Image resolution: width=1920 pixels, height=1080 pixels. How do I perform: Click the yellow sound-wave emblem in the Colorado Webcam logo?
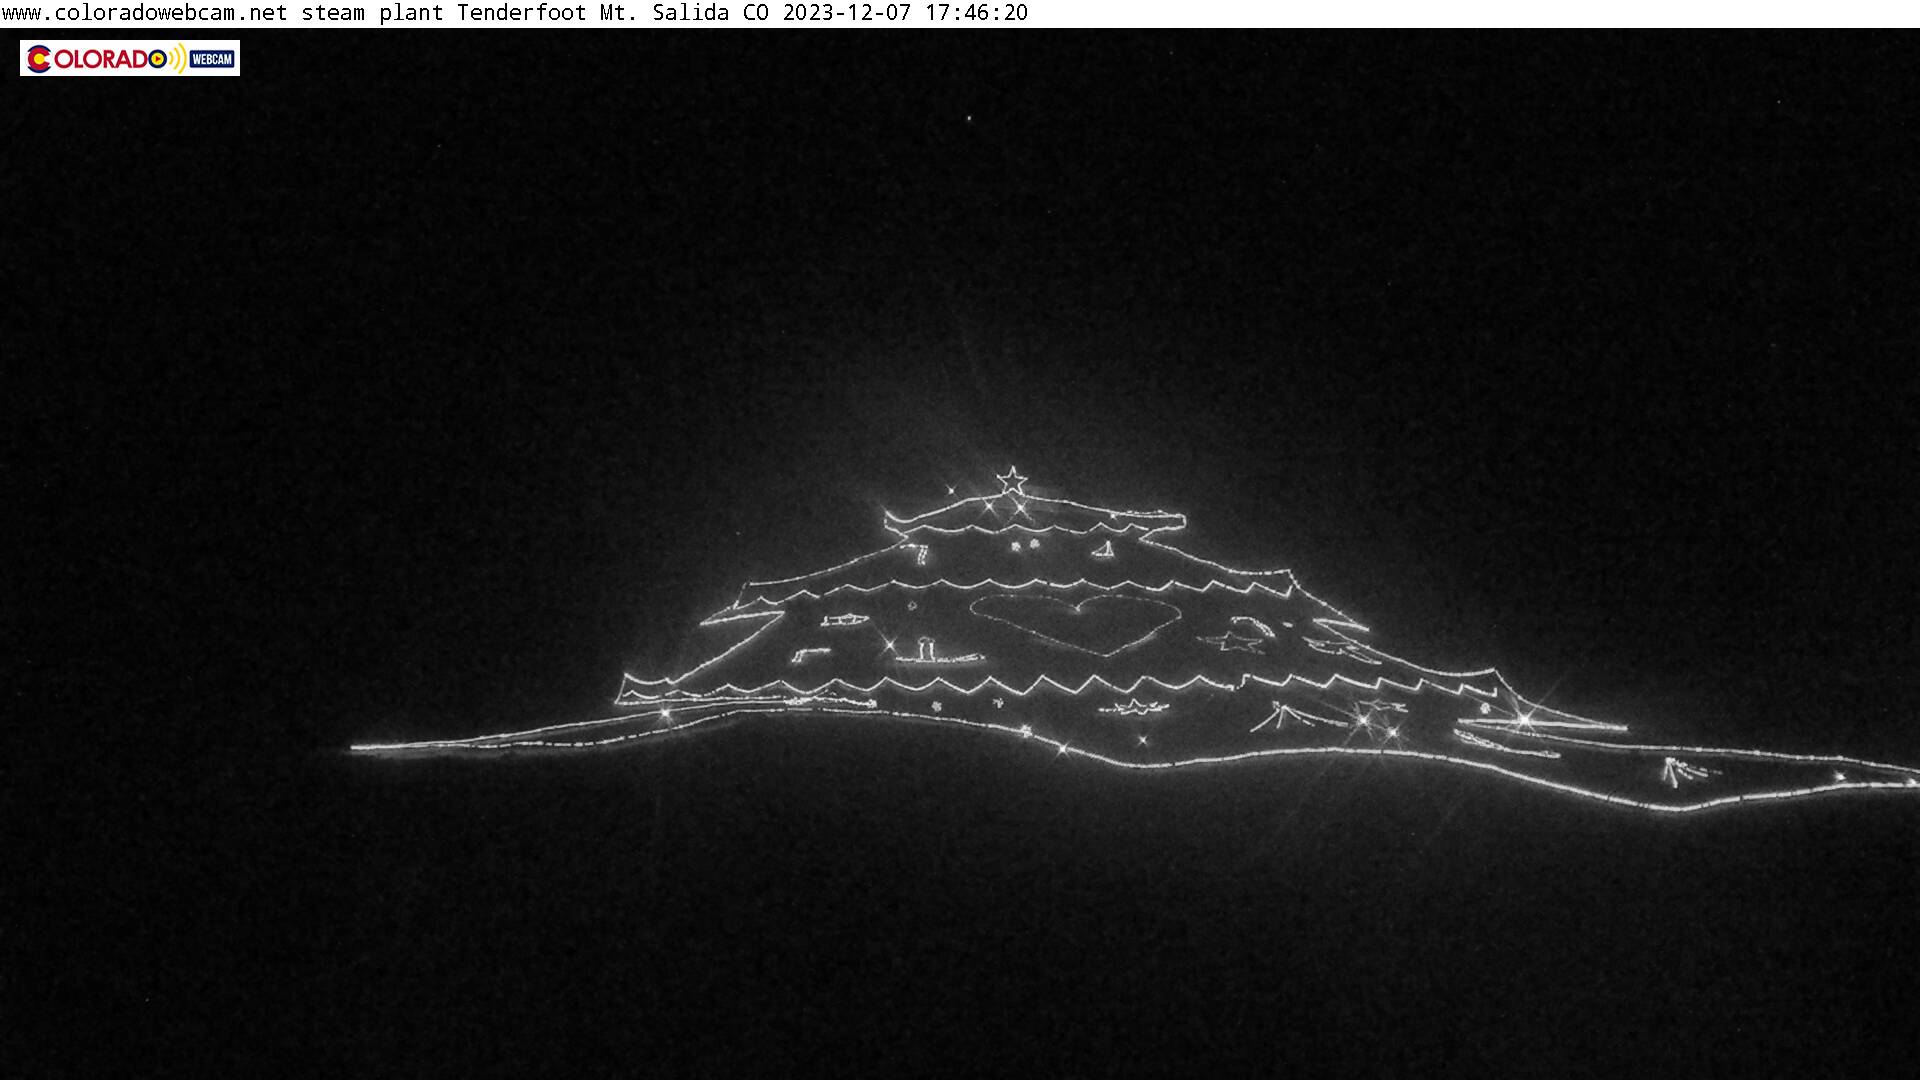177,58
